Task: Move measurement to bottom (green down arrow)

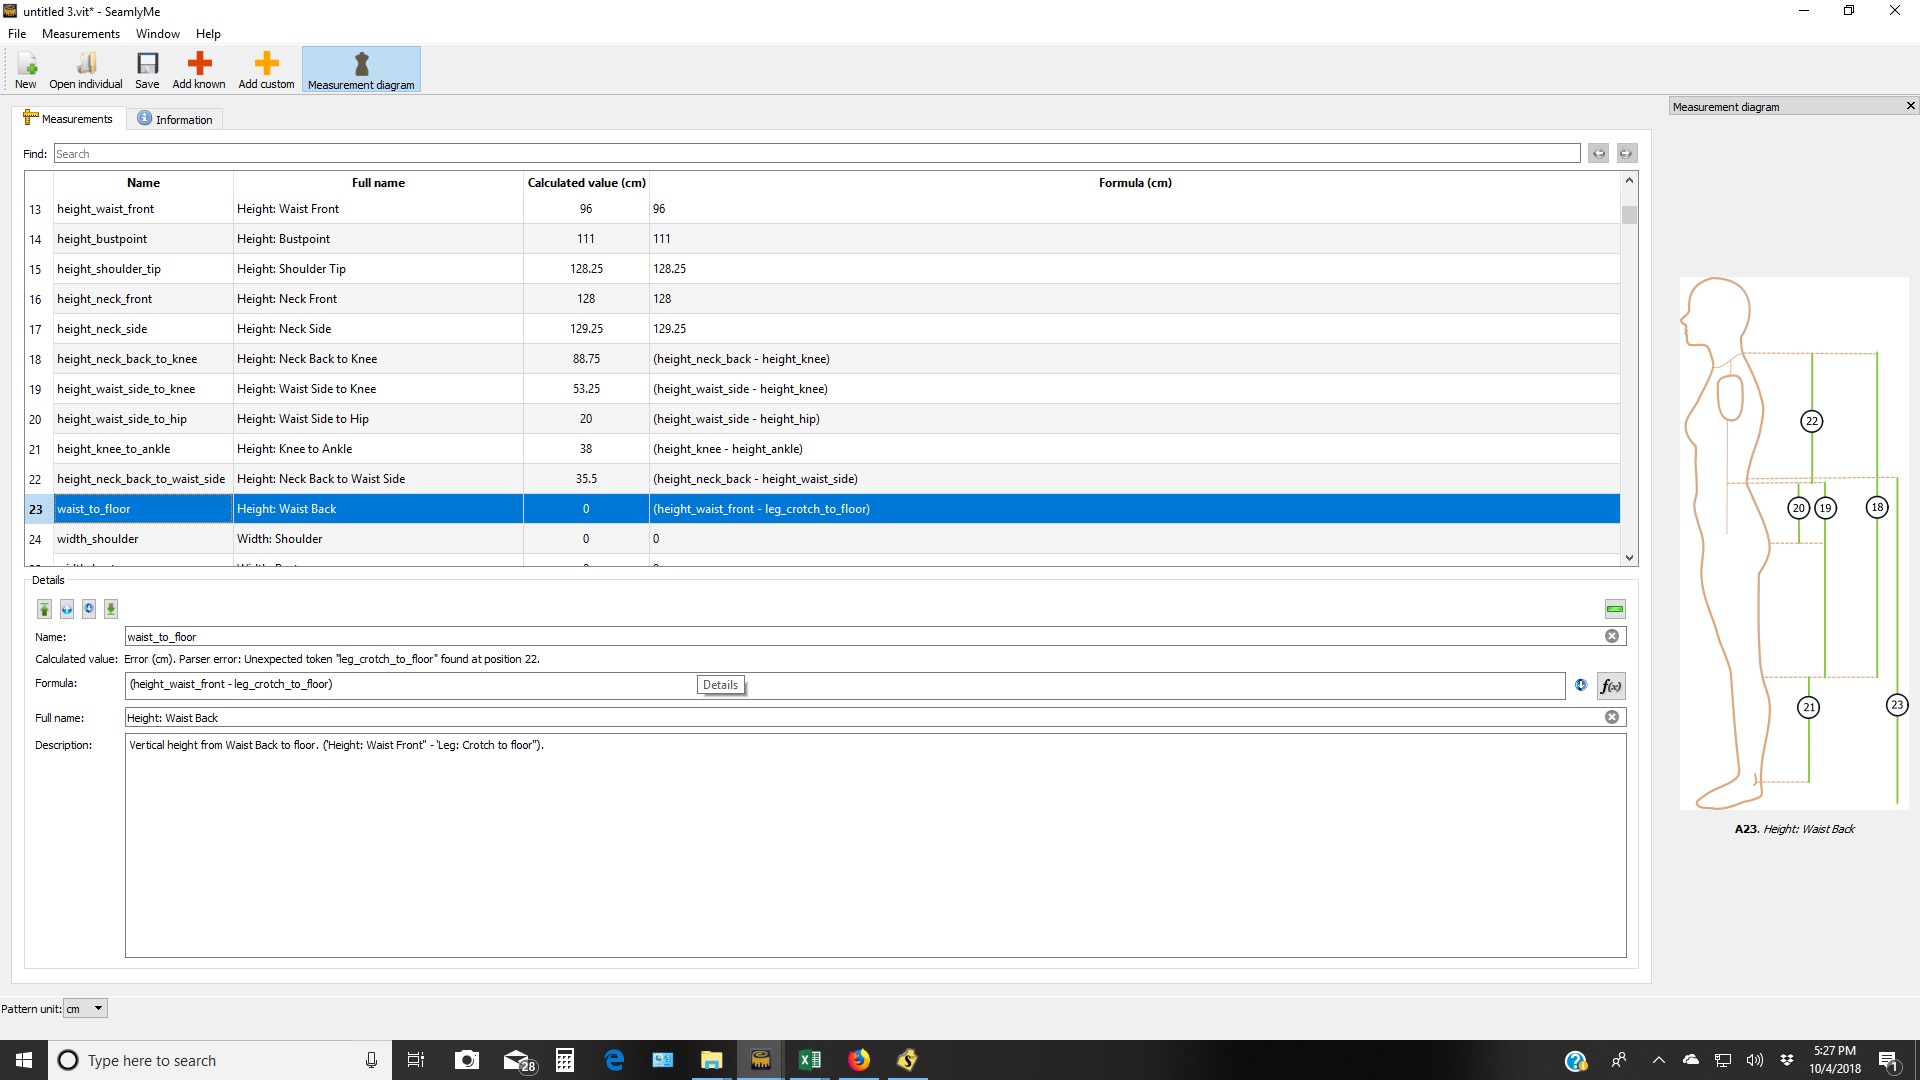Action: pyautogui.click(x=111, y=609)
